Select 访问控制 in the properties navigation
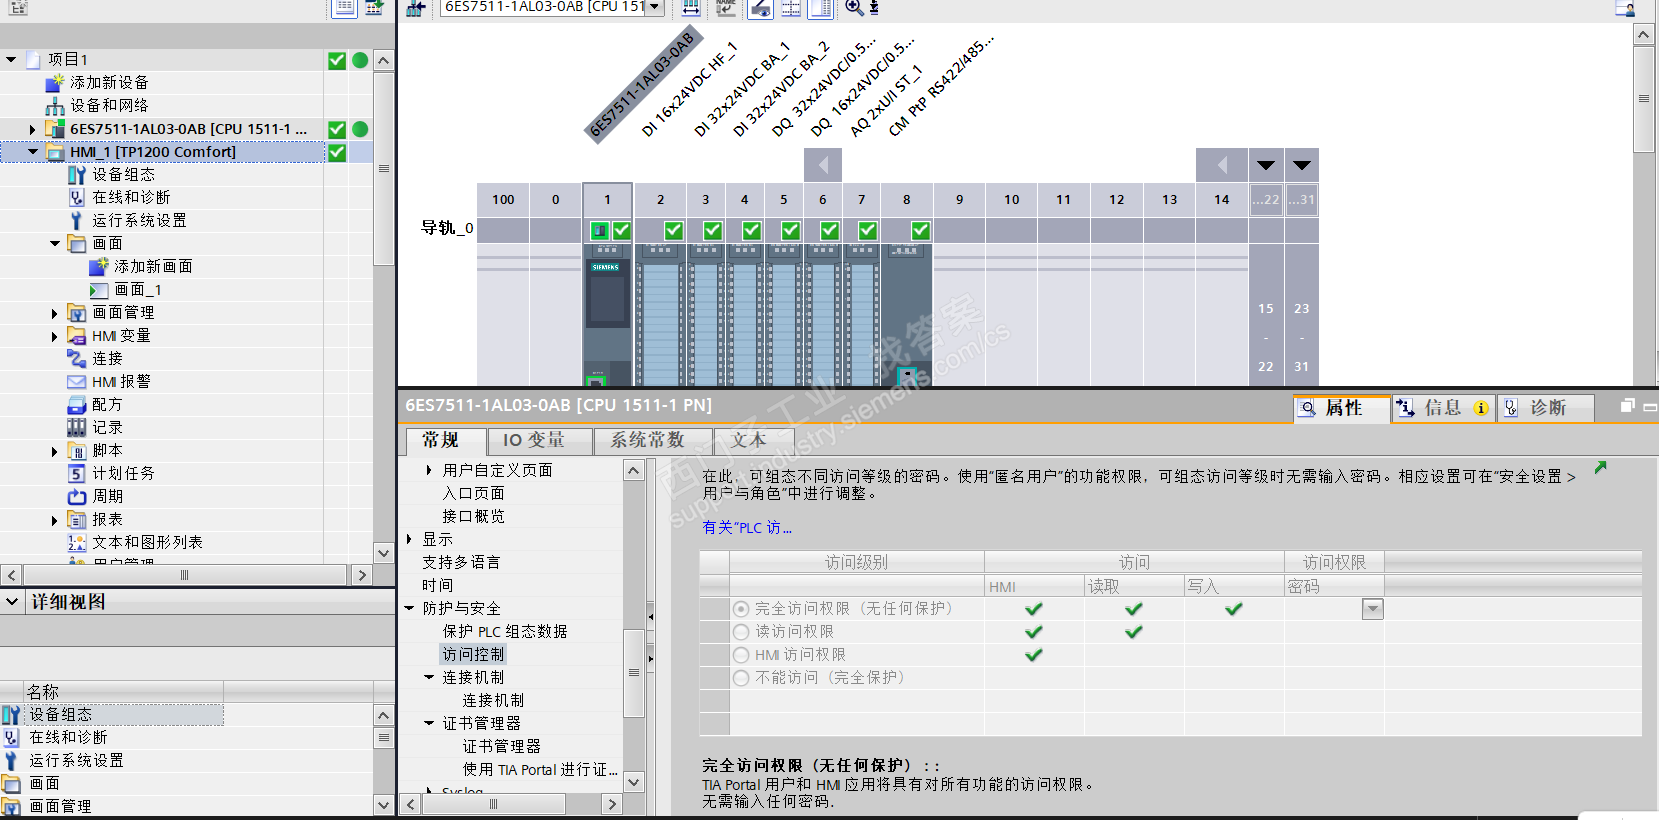Image resolution: width=1659 pixels, height=820 pixels. click(474, 654)
